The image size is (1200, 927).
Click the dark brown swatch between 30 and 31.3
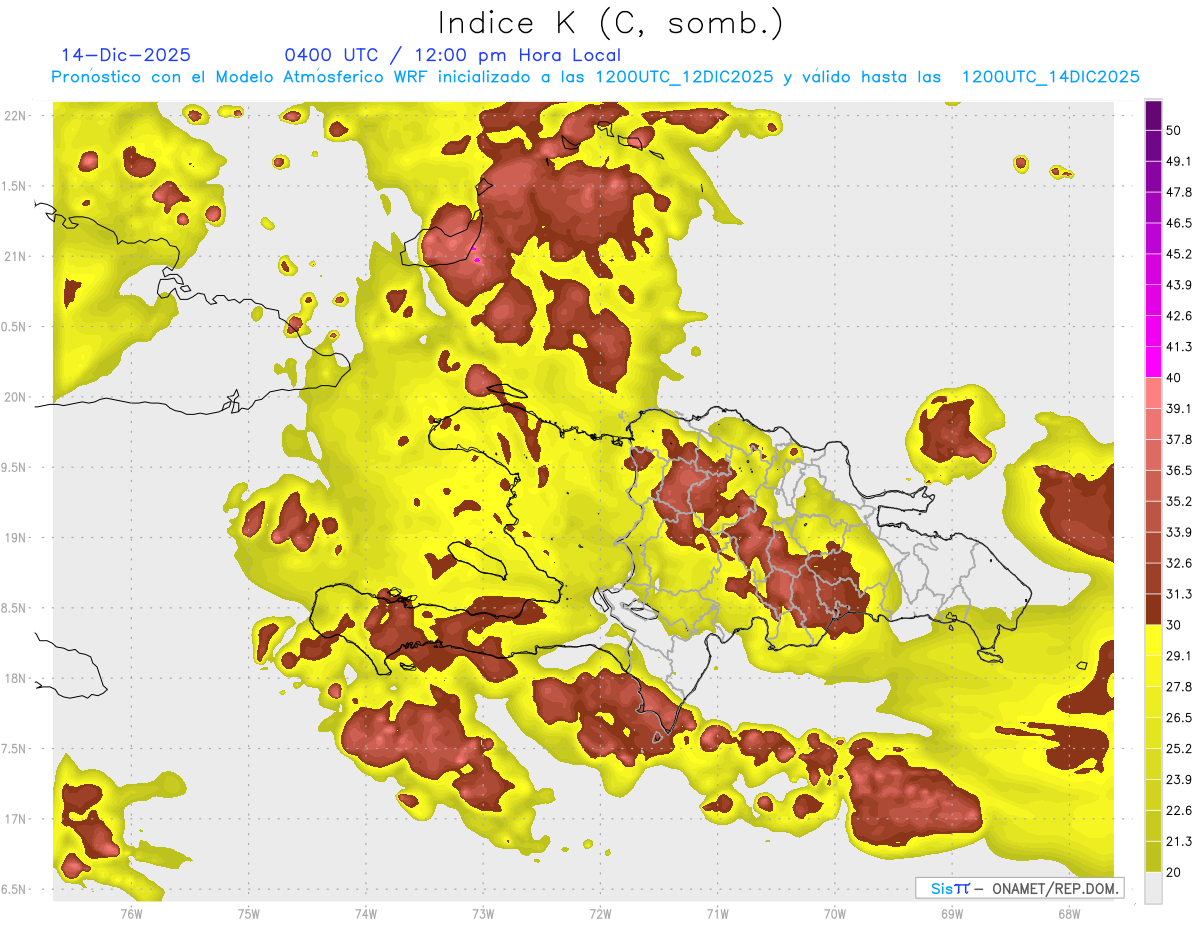pyautogui.click(x=1154, y=609)
